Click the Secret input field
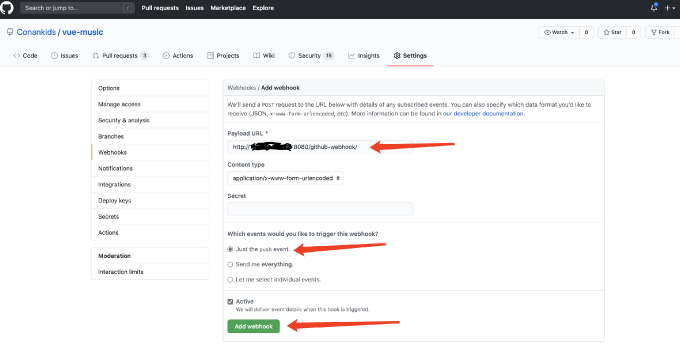 tap(320, 209)
